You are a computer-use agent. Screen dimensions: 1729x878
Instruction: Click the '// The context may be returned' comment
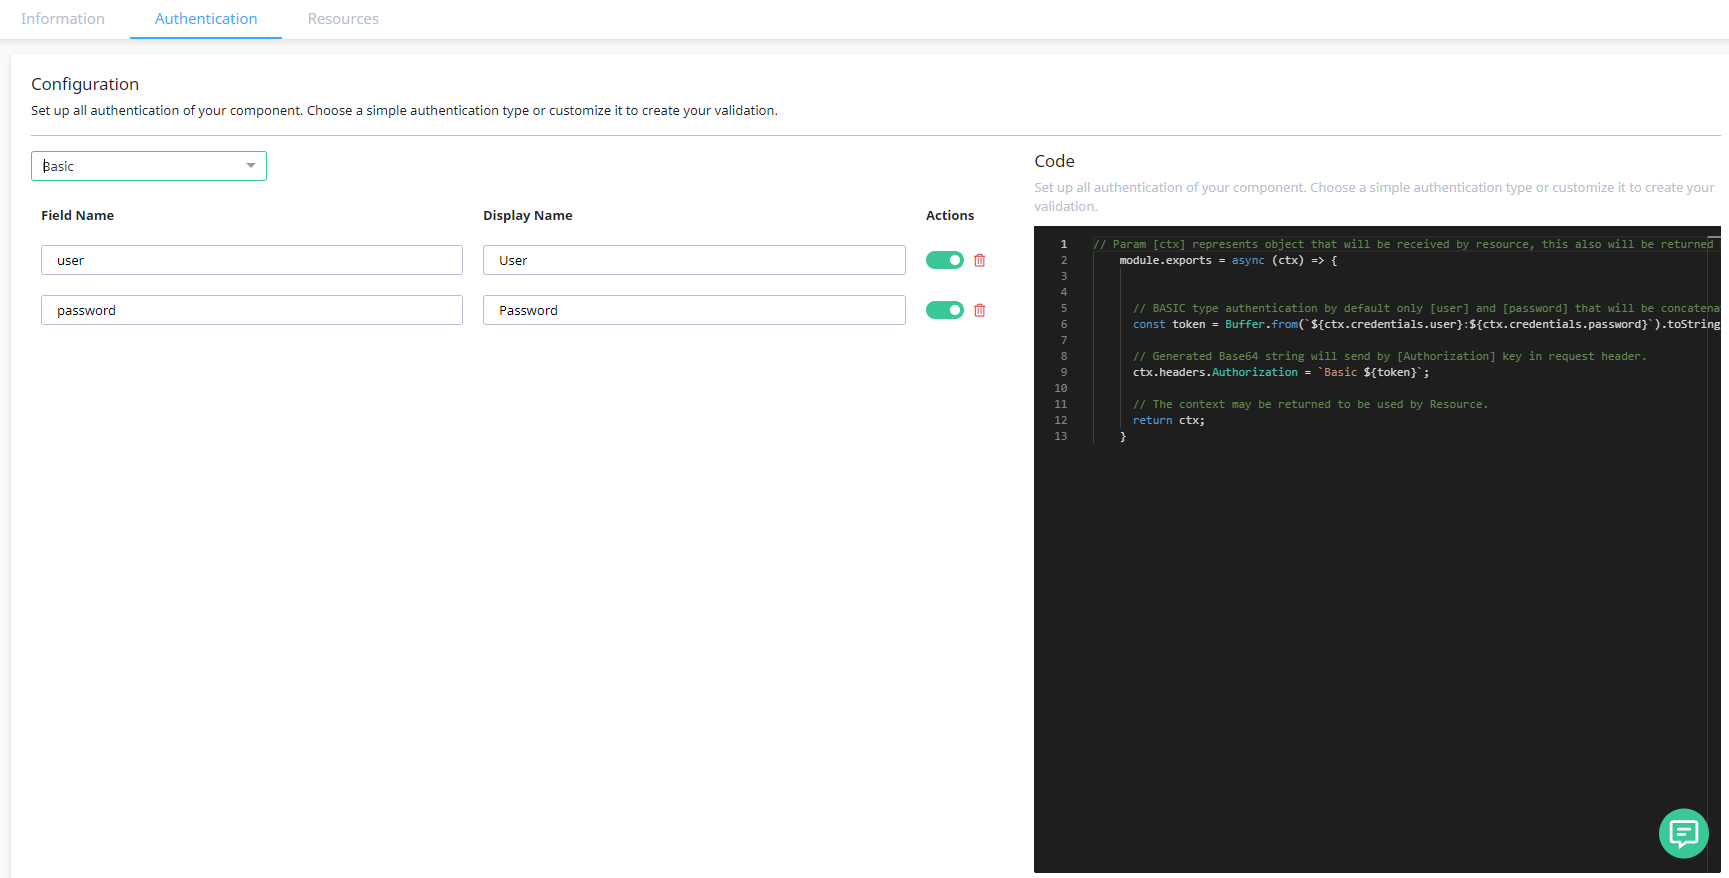[x=1310, y=404]
